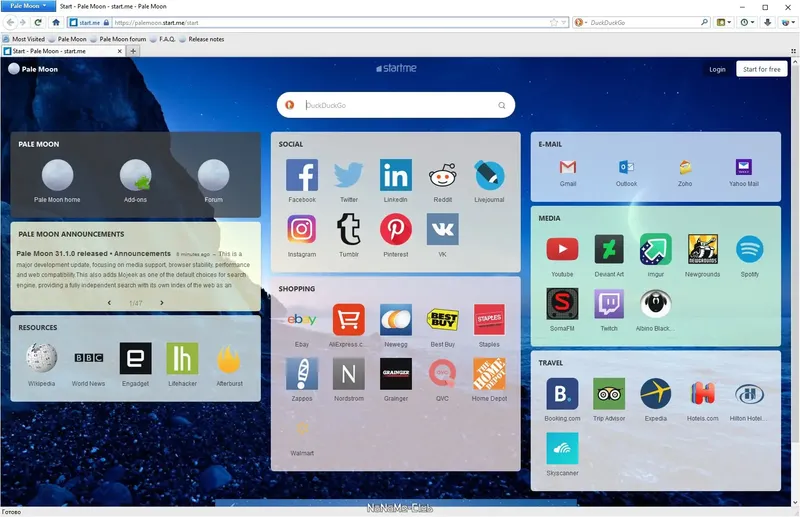Image resolution: width=800 pixels, height=517 pixels.
Task: Open the Outlook mail icon
Action: click(627, 167)
